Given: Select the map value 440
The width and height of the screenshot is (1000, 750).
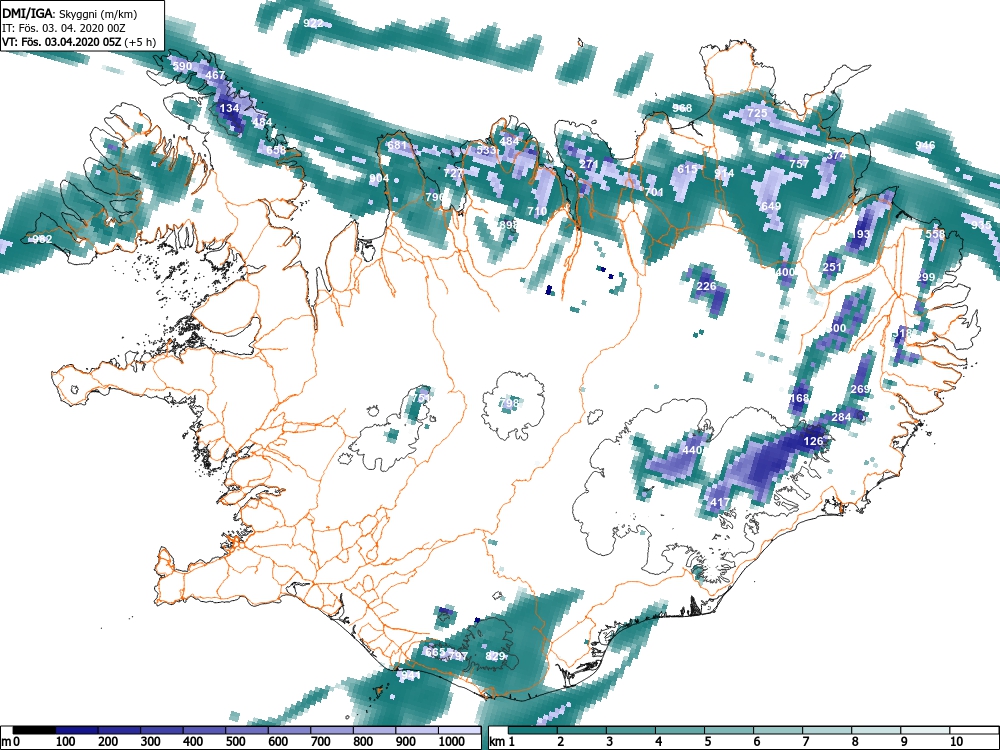Looking at the screenshot, I should [692, 450].
